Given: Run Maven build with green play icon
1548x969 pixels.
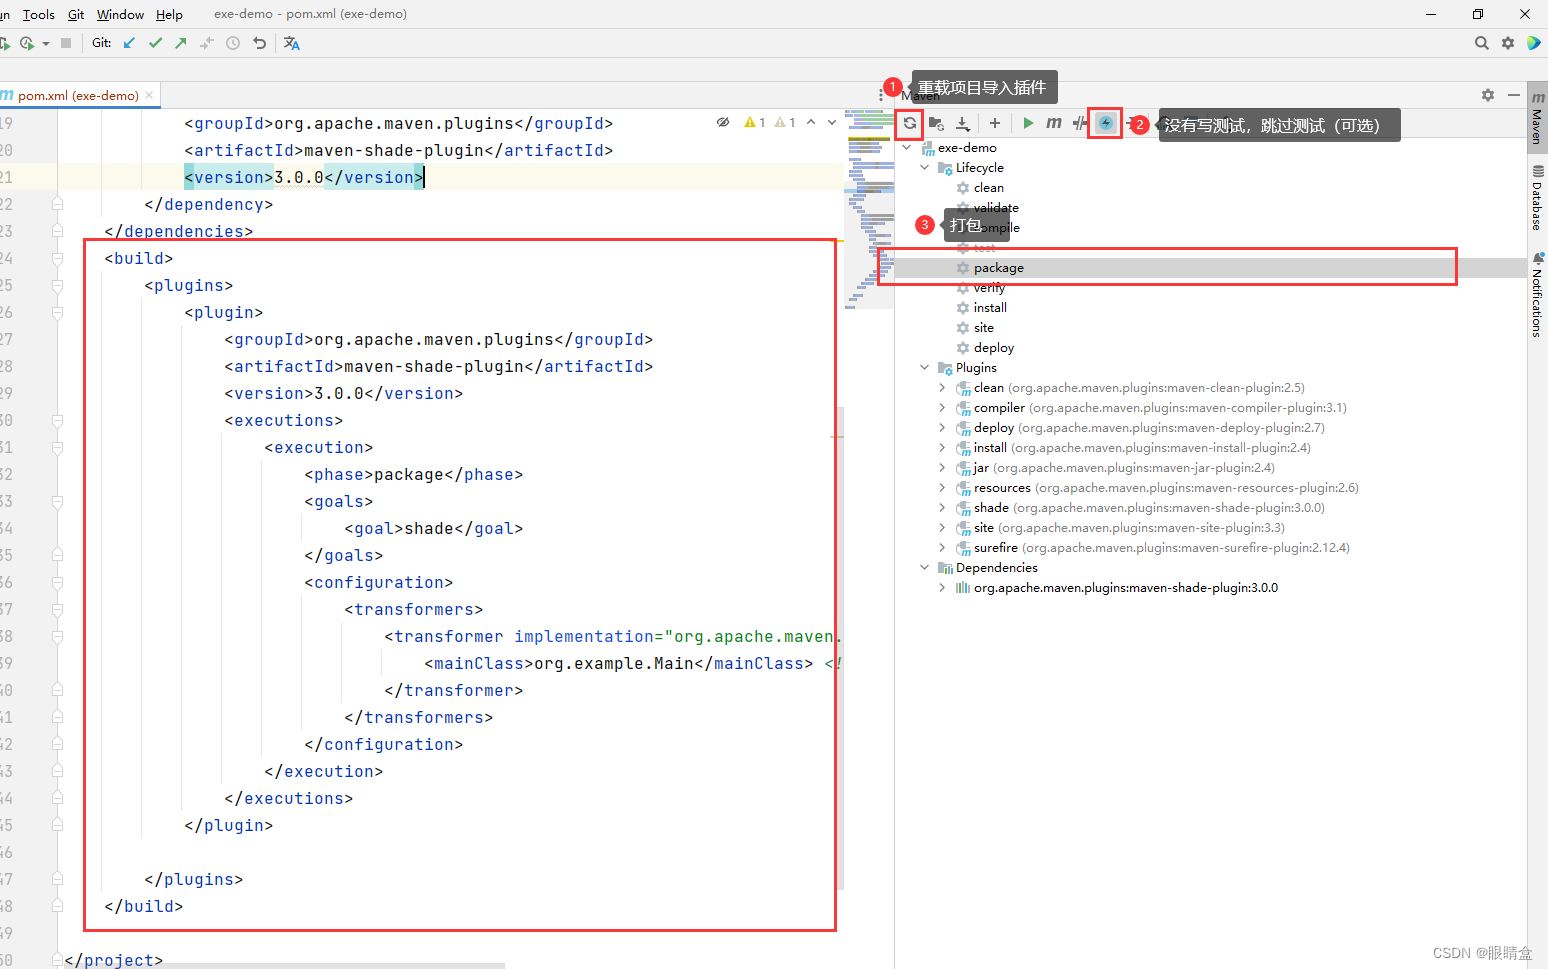Looking at the screenshot, I should pyautogui.click(x=1028, y=123).
